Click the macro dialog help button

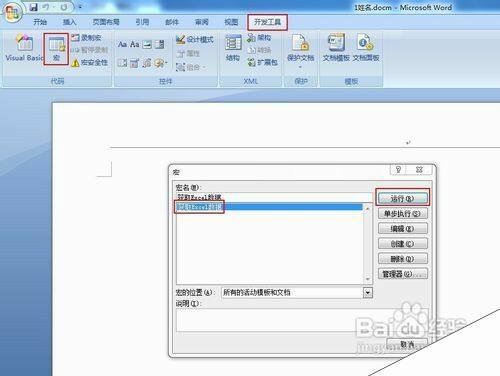(398, 169)
